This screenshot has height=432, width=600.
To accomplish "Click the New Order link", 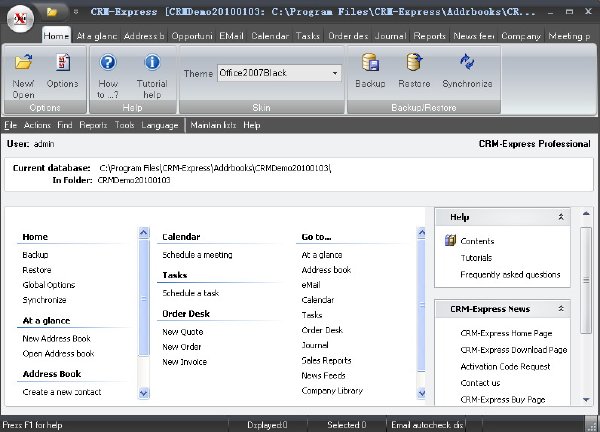I will click(181, 347).
